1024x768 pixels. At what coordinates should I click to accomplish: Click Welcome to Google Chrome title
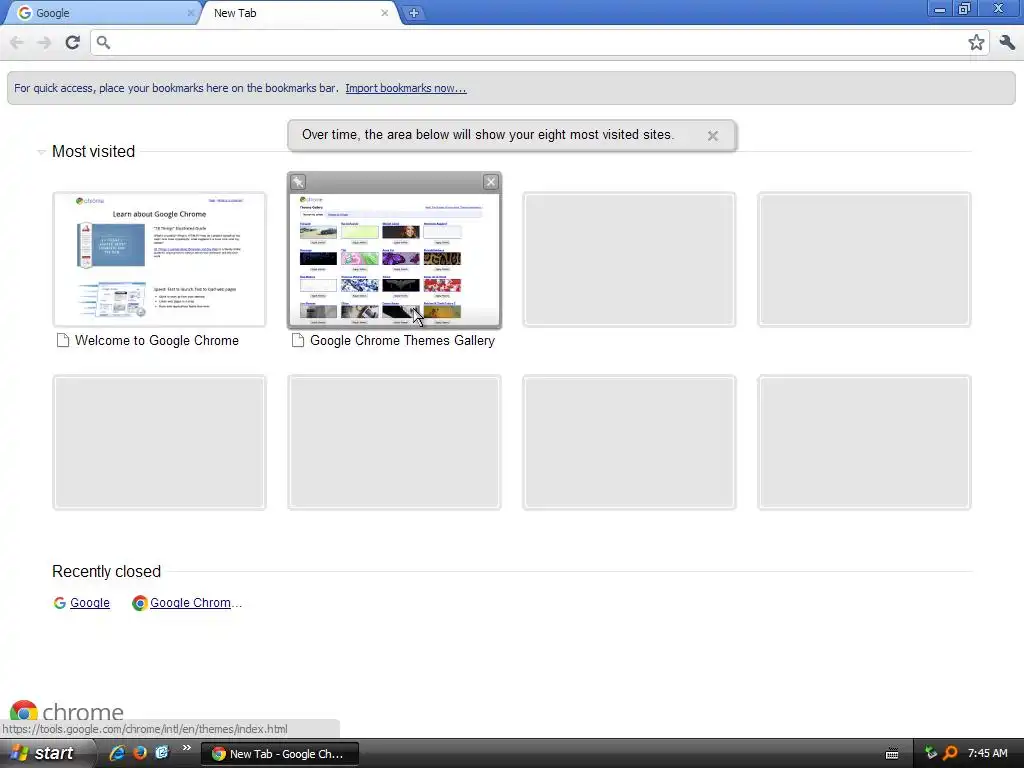click(x=157, y=340)
